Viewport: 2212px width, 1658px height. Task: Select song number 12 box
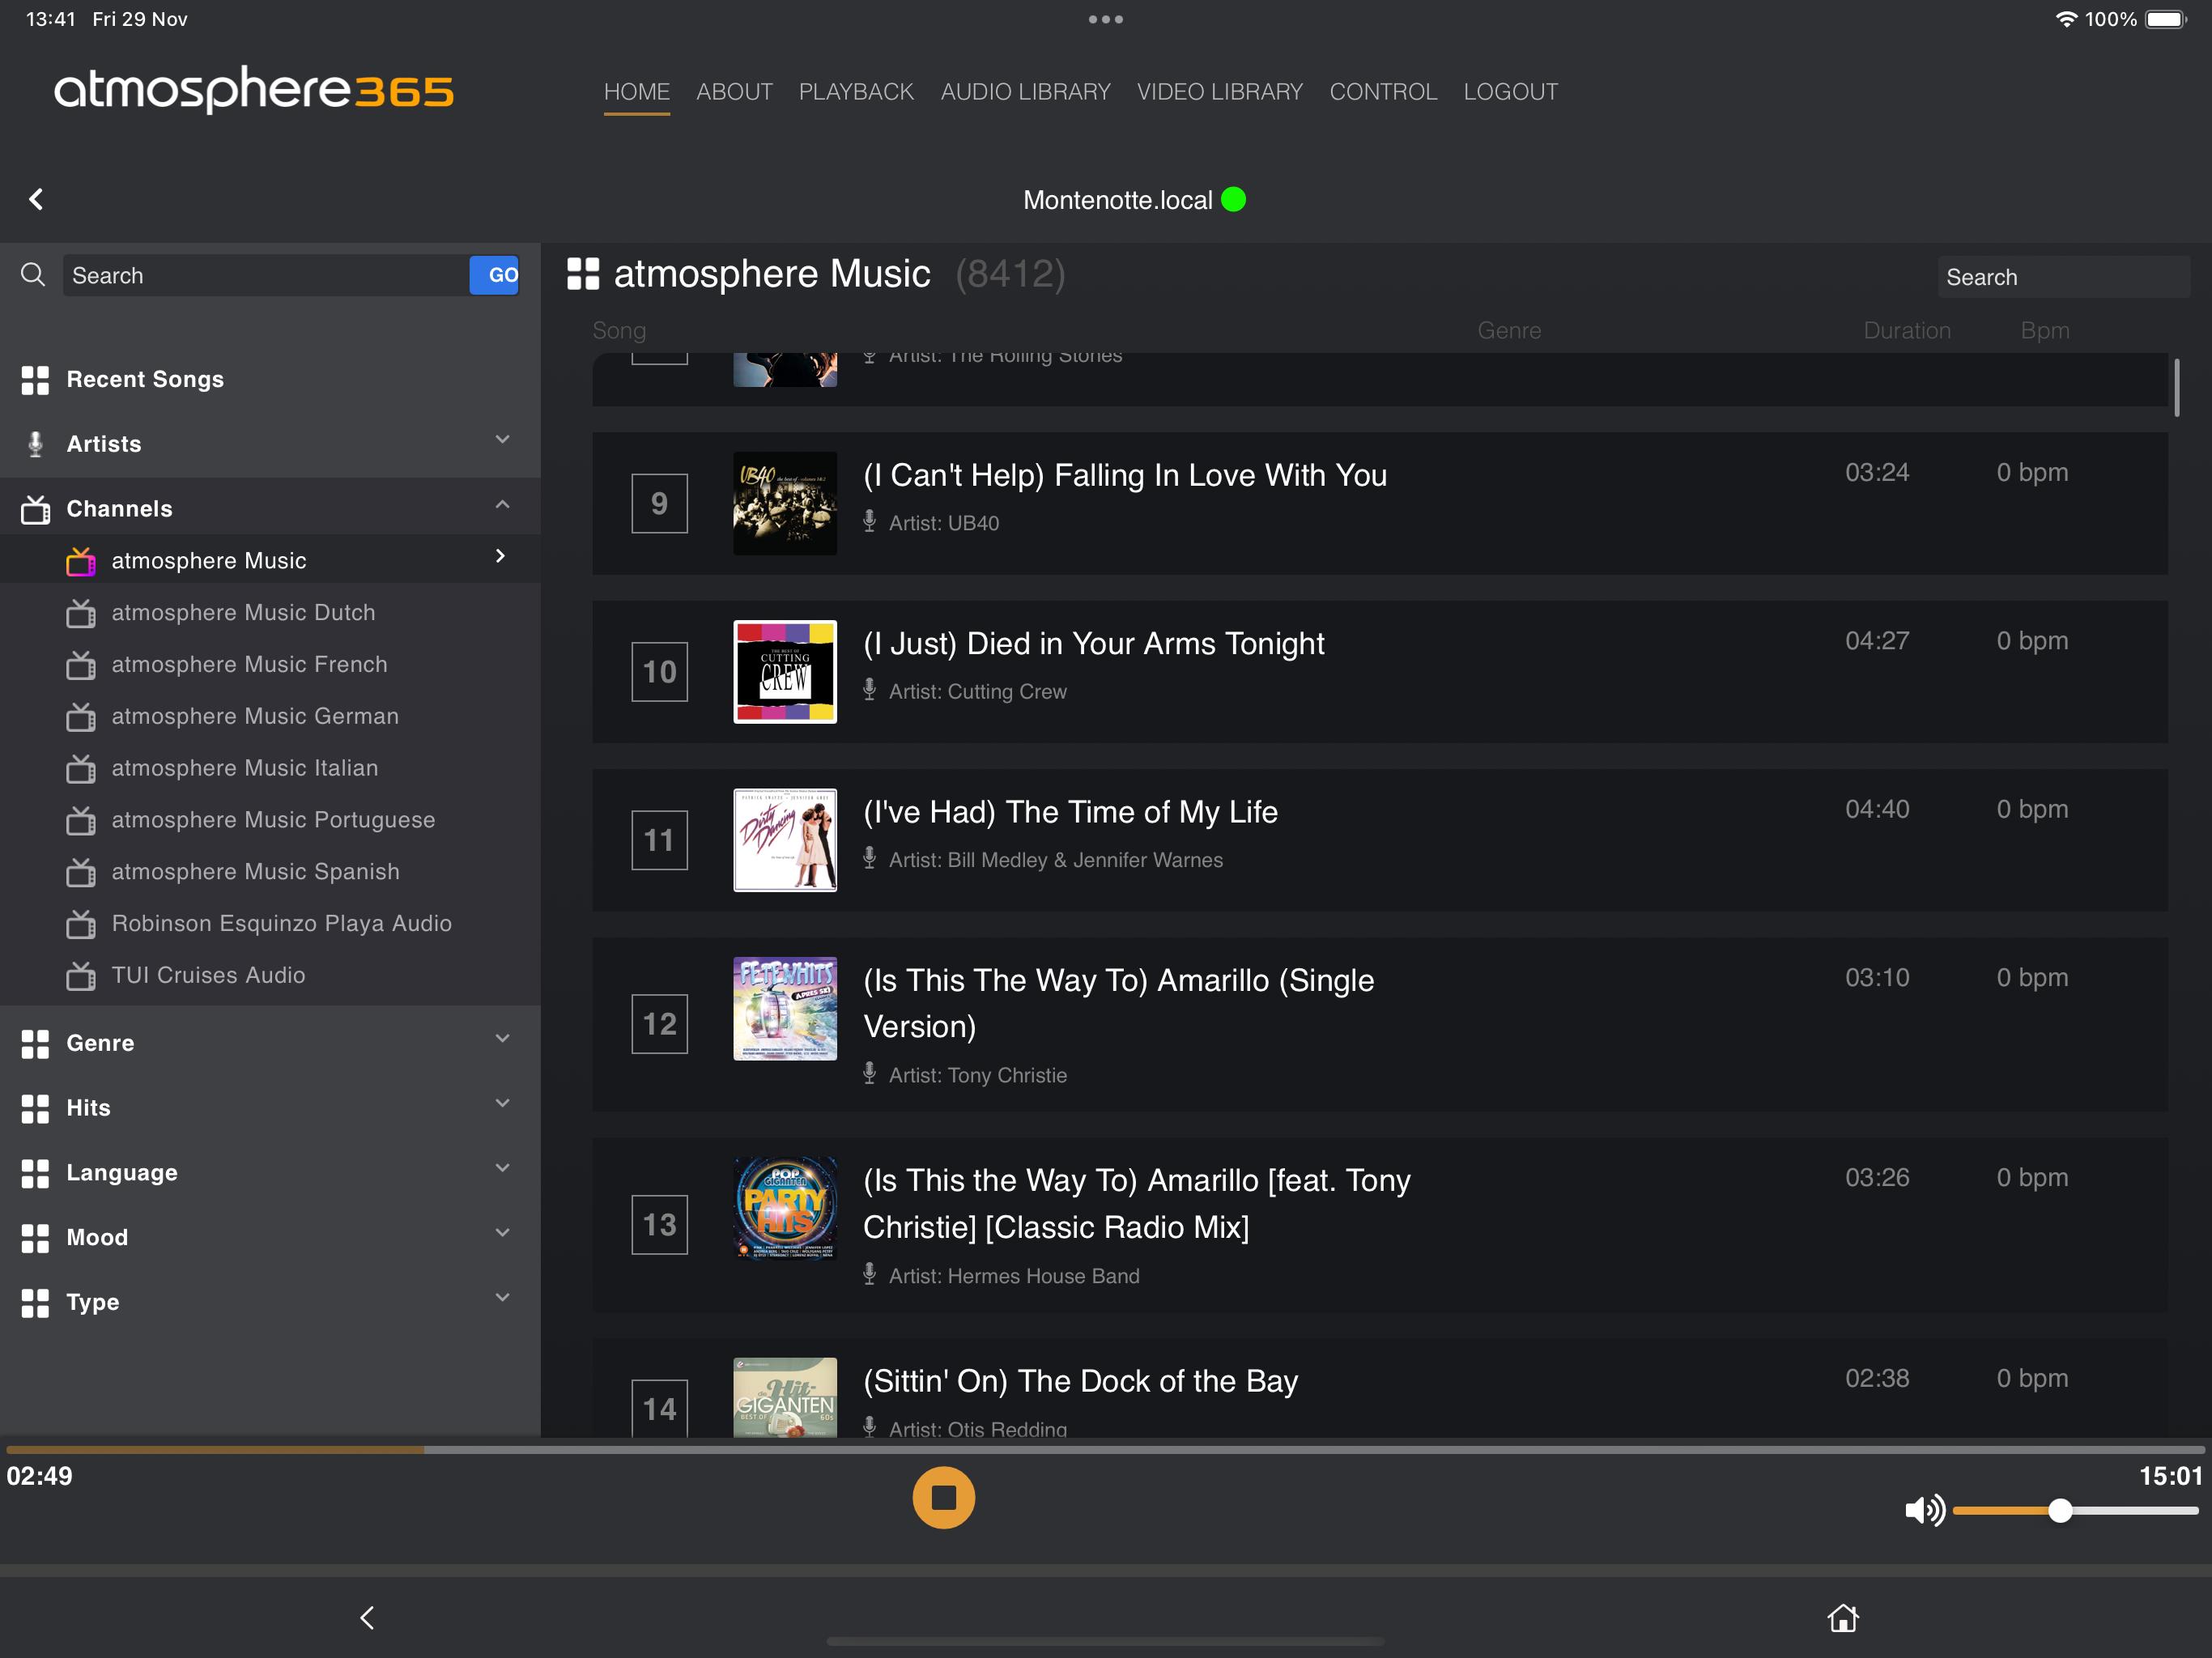(x=660, y=1024)
